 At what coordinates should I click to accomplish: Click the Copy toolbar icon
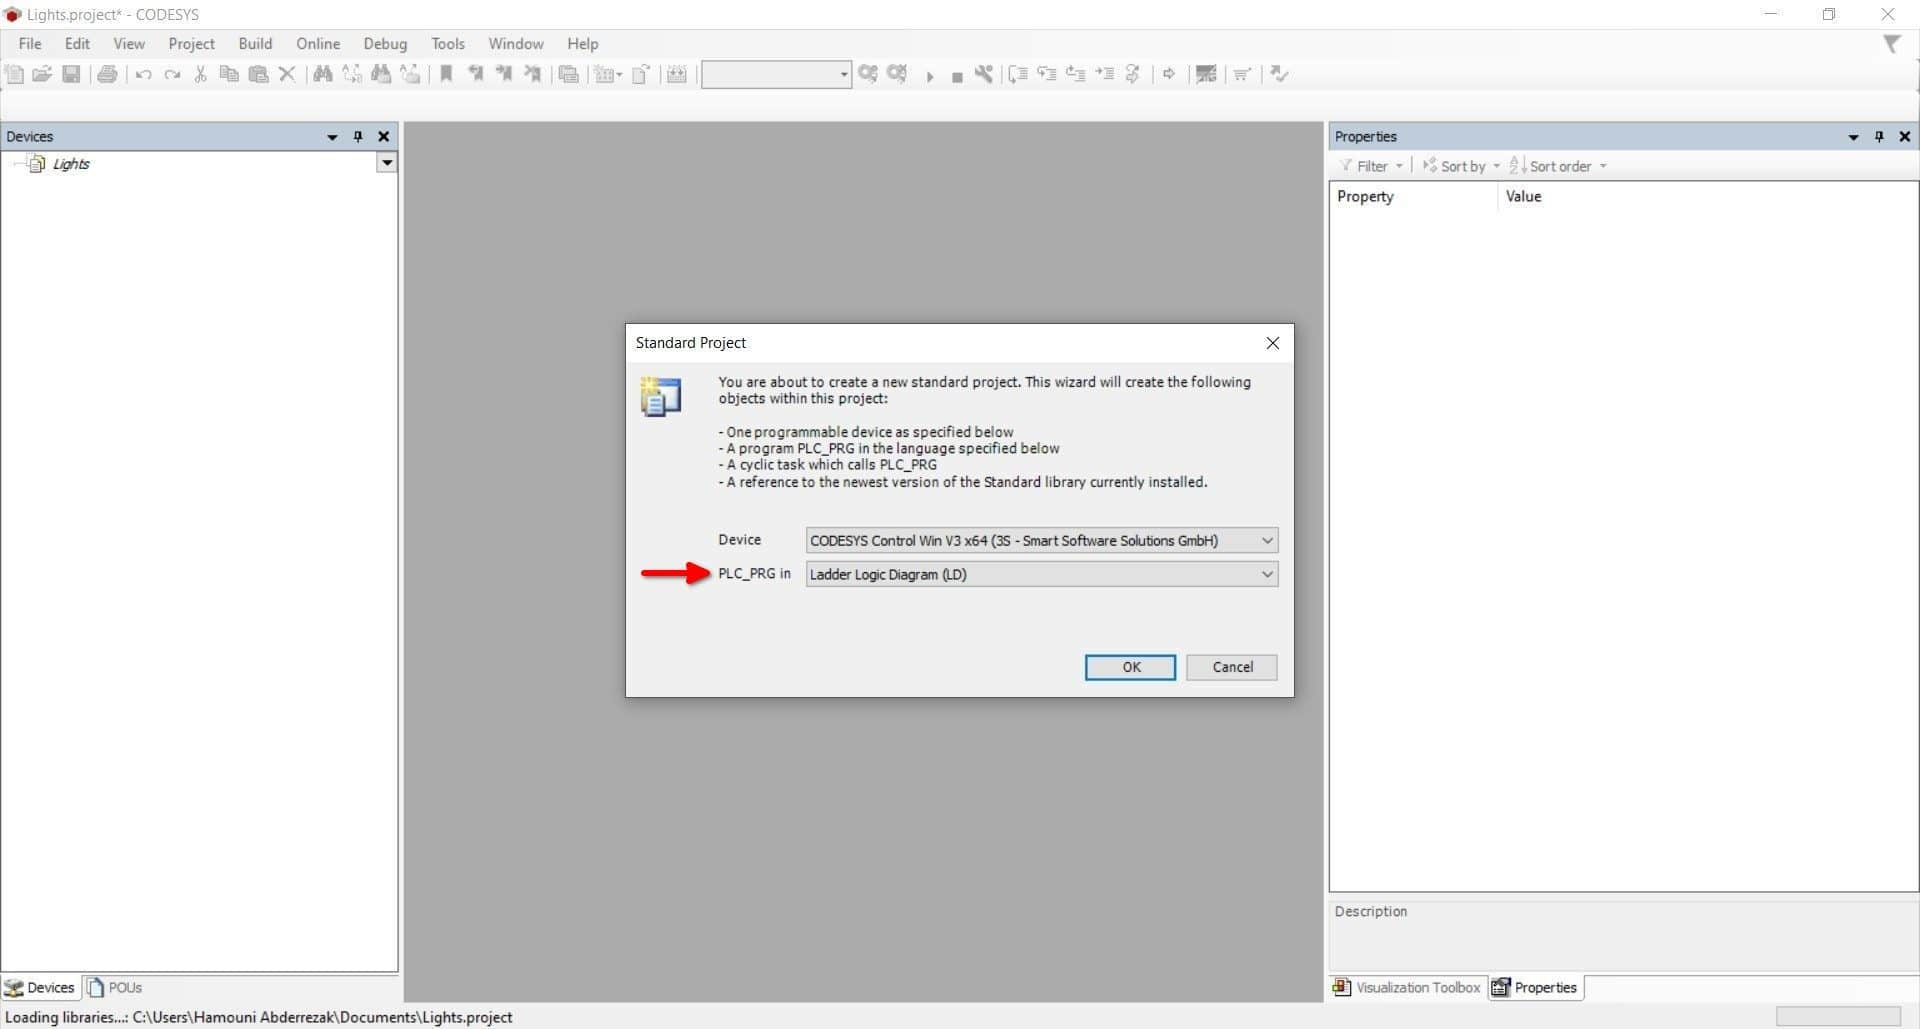point(229,74)
